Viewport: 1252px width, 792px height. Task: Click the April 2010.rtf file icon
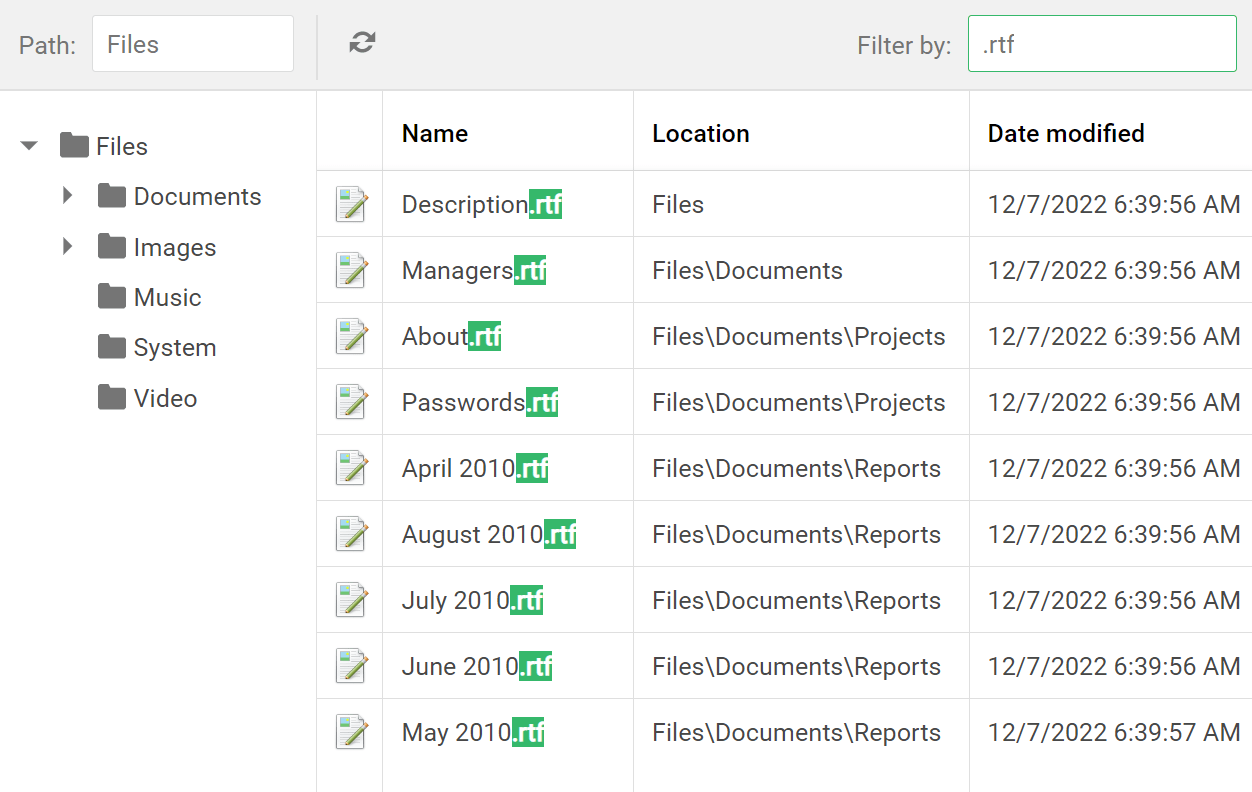click(x=351, y=468)
